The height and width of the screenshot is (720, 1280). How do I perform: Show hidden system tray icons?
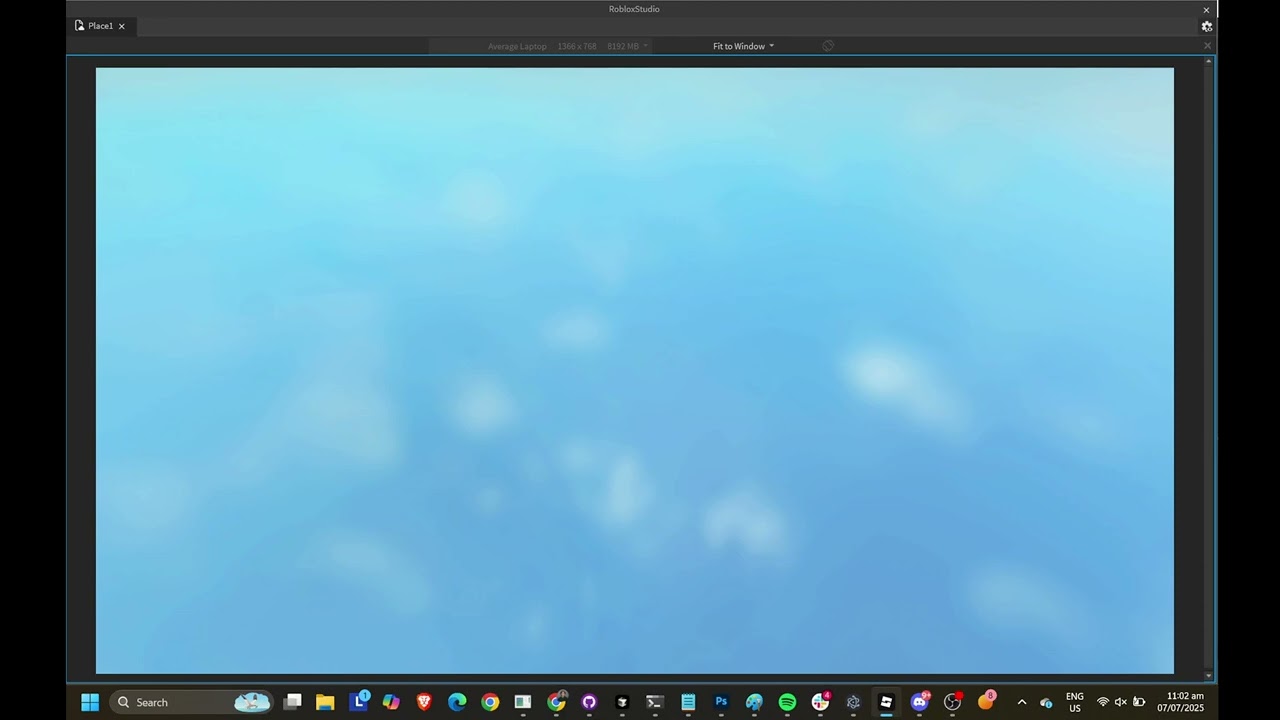coord(1021,702)
